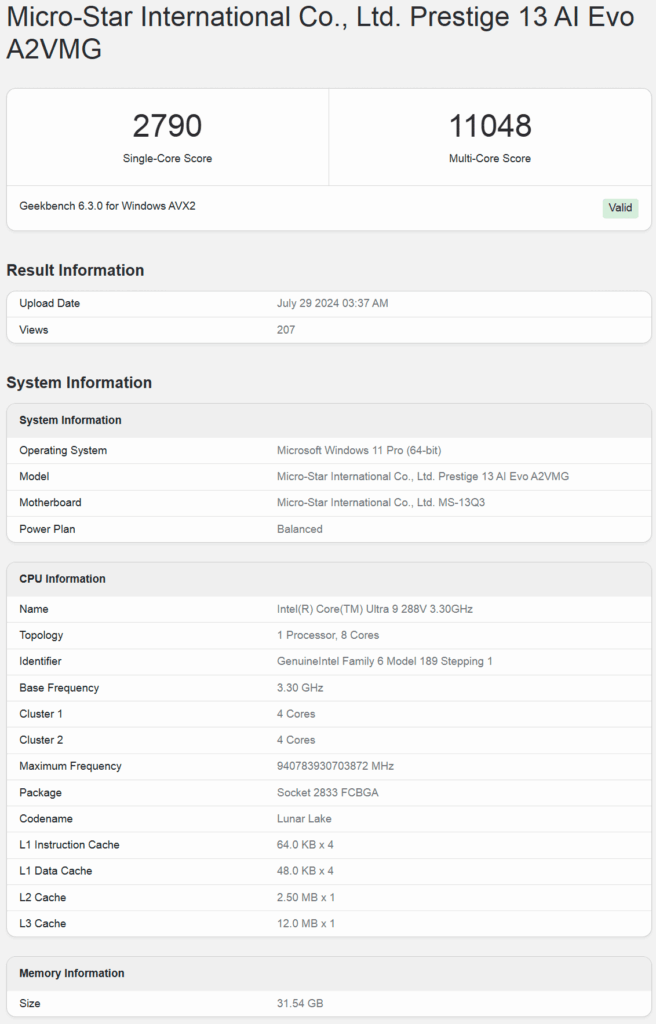Click the 4 Cores value for Cluster 2
Screen dimensions: 656x1024
click(x=296, y=740)
